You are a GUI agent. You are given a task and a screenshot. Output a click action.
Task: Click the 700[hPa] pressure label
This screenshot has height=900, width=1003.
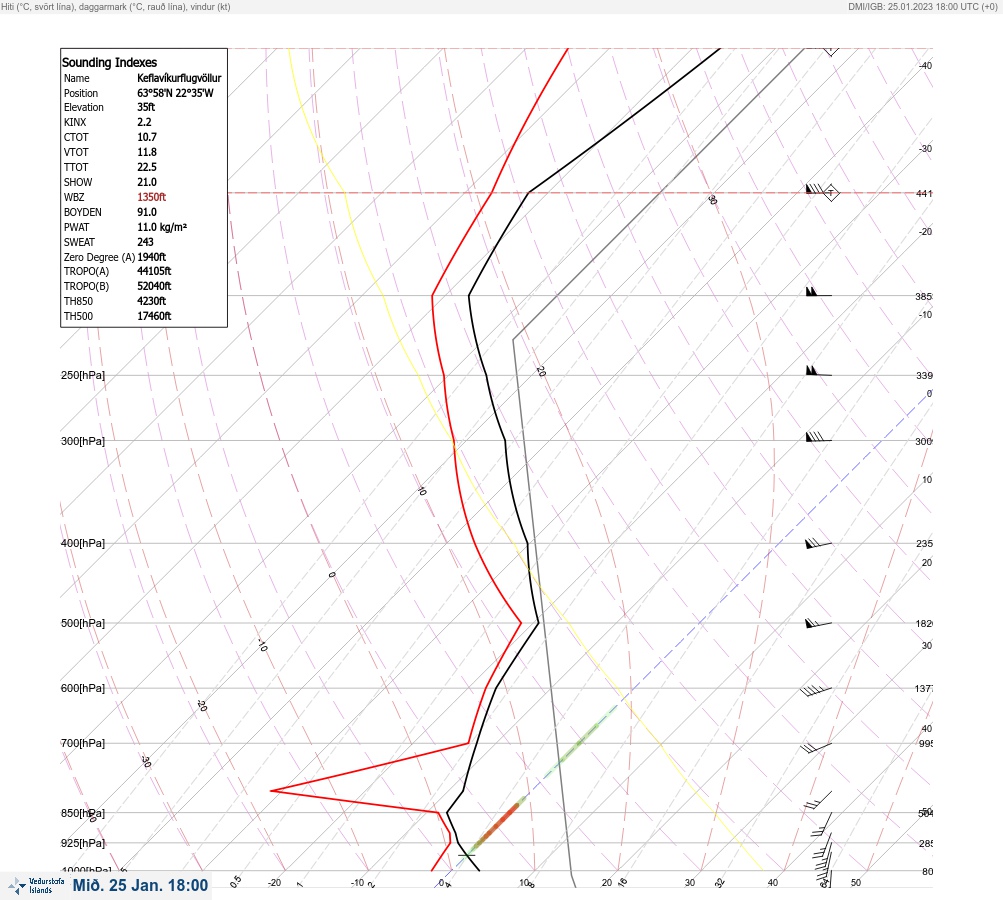pos(83,743)
